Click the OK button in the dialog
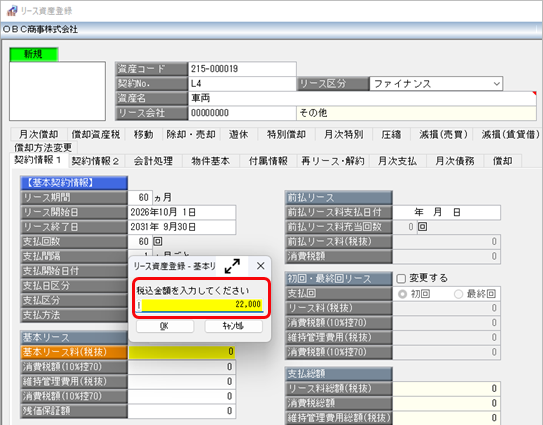Image resolution: width=543 pixels, height=425 pixels. pos(165,326)
